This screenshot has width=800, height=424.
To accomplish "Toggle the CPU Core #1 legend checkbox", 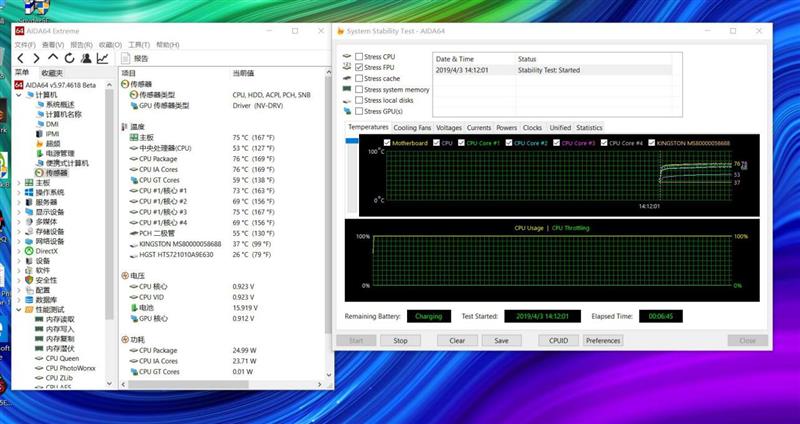I will click(x=461, y=143).
